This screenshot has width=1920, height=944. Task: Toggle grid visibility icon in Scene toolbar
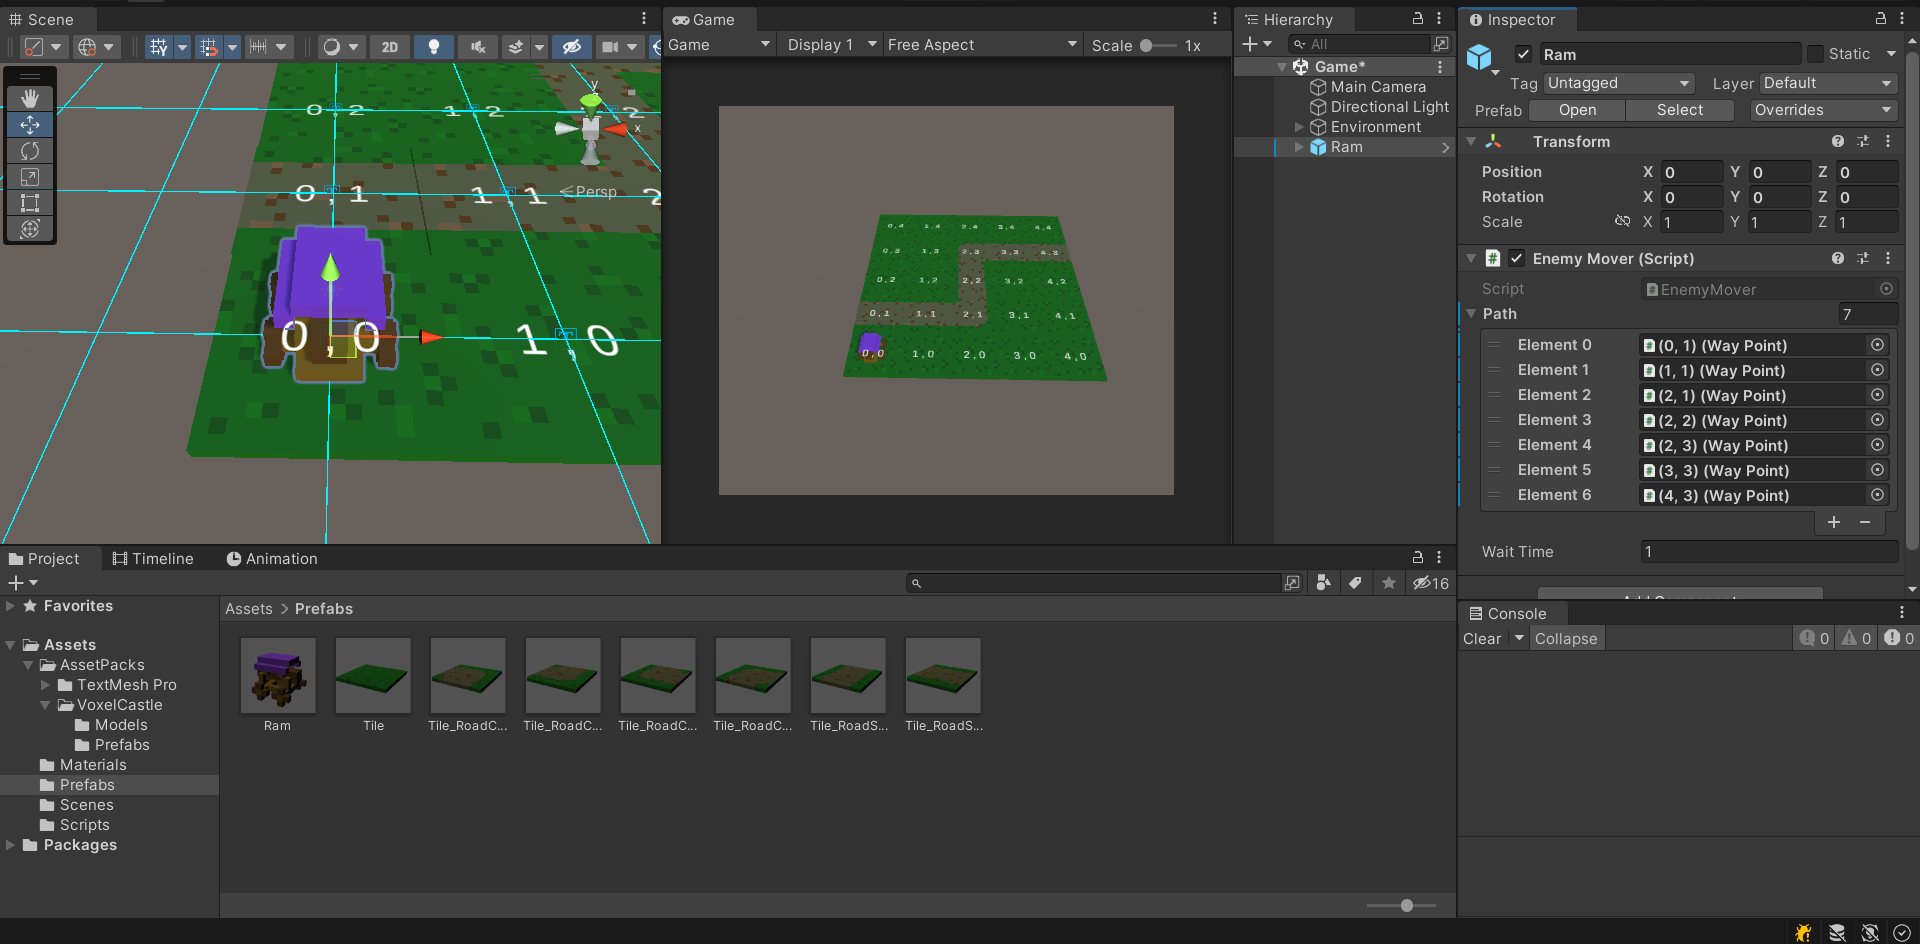click(158, 46)
